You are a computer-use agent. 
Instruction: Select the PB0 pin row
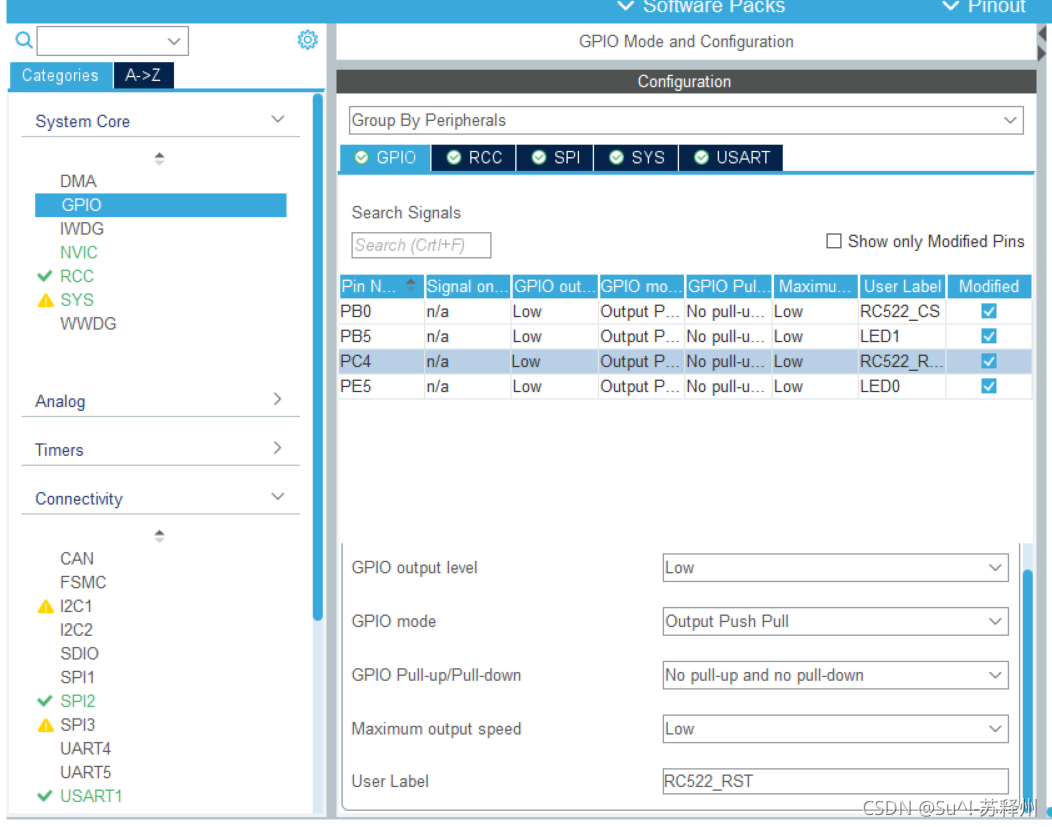(x=684, y=311)
